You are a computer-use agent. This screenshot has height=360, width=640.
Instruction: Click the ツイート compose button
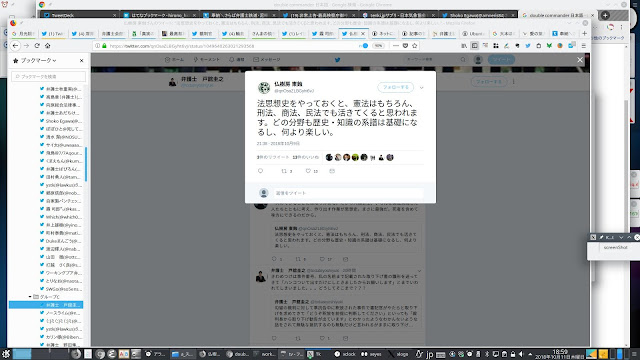501,60
